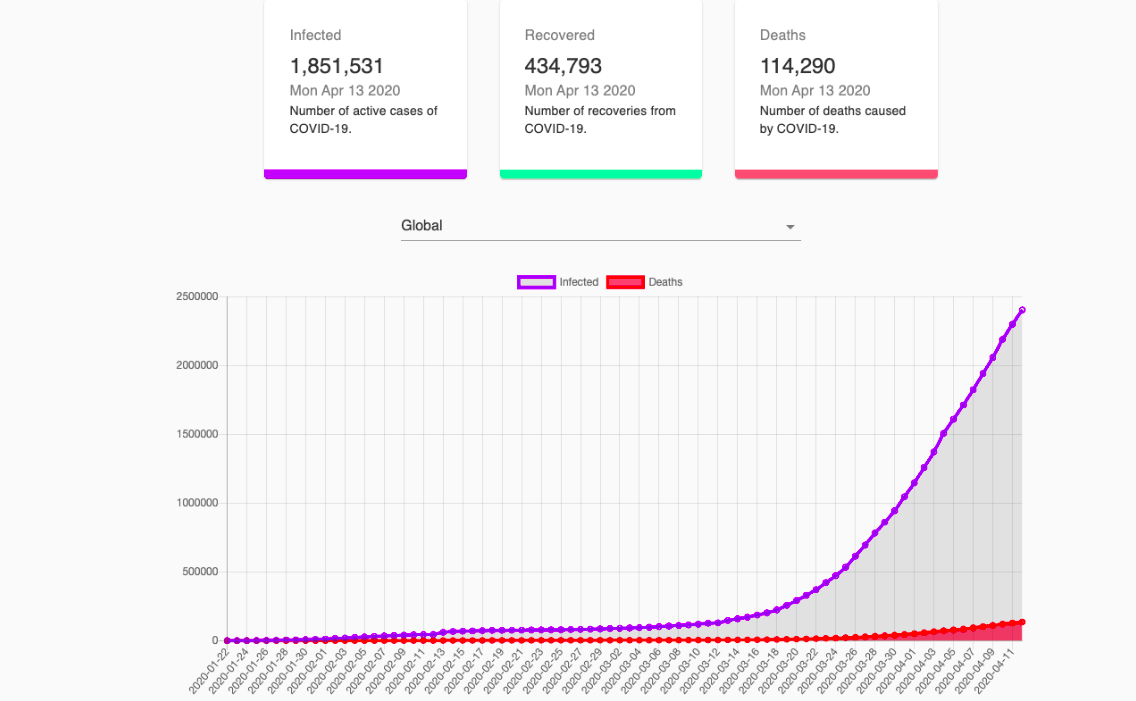
Task: Click the Infected count 1,851,531
Action: pyautogui.click(x=337, y=66)
